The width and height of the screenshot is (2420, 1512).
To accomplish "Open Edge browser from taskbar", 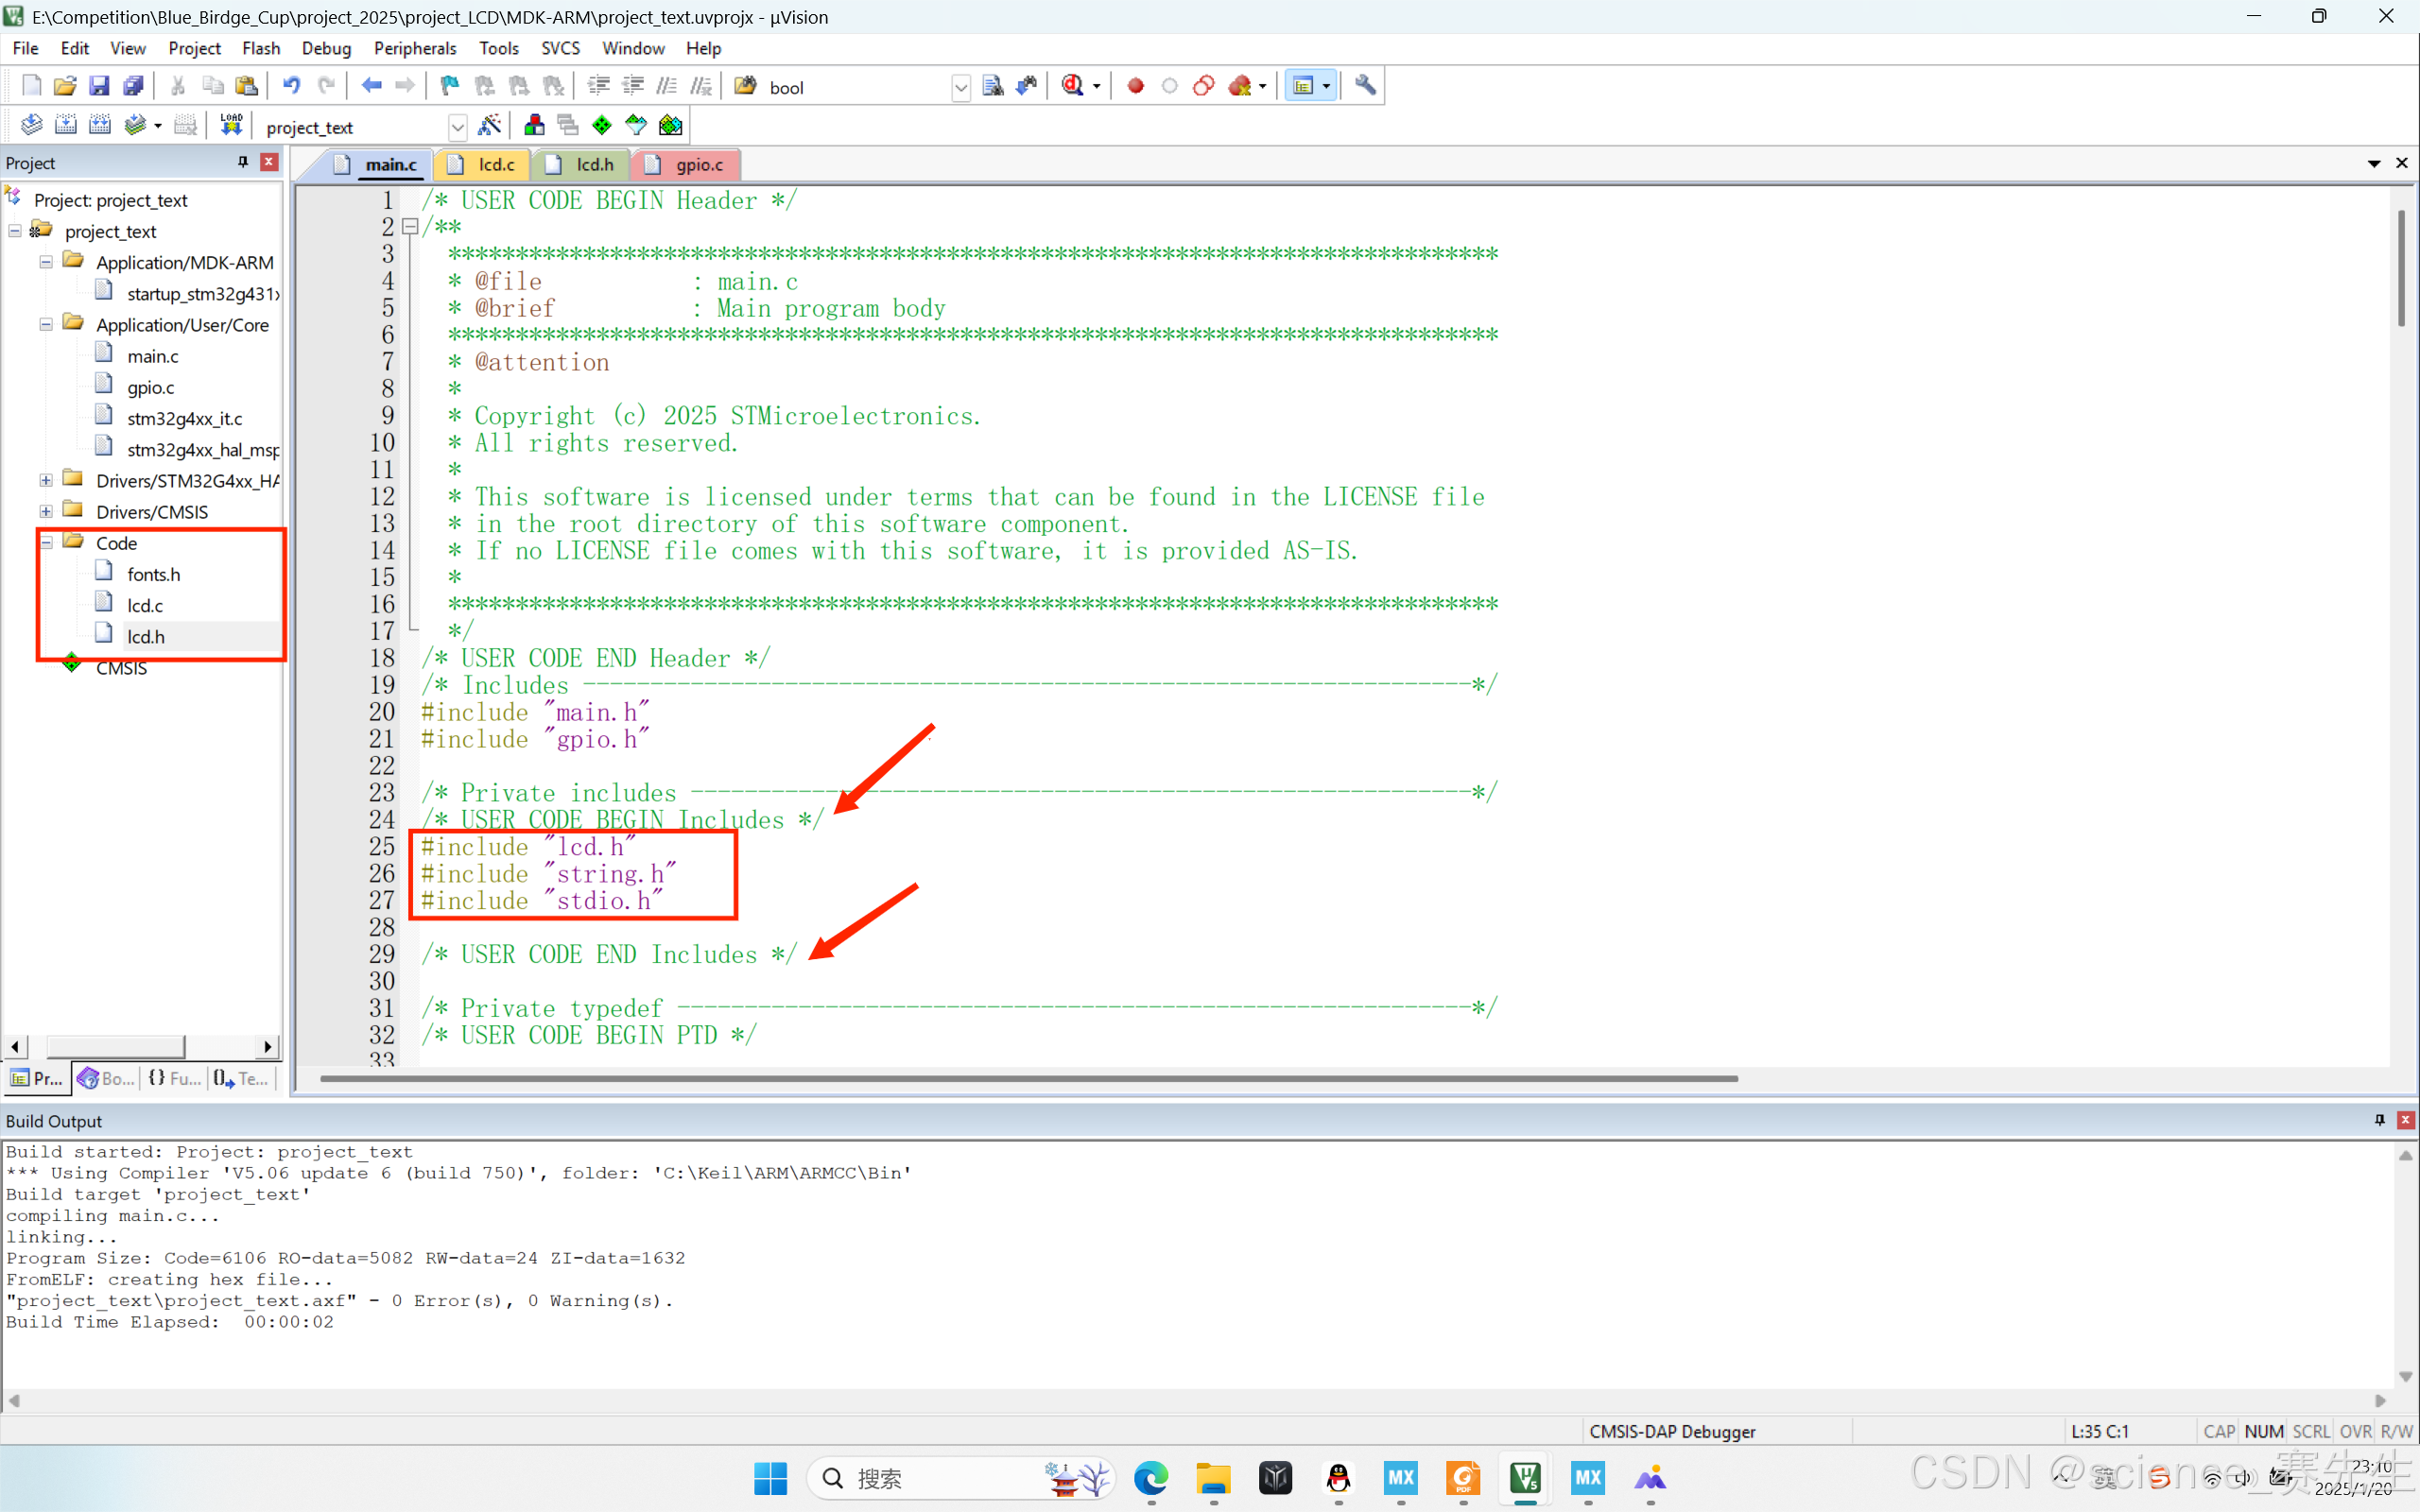I will [1151, 1477].
